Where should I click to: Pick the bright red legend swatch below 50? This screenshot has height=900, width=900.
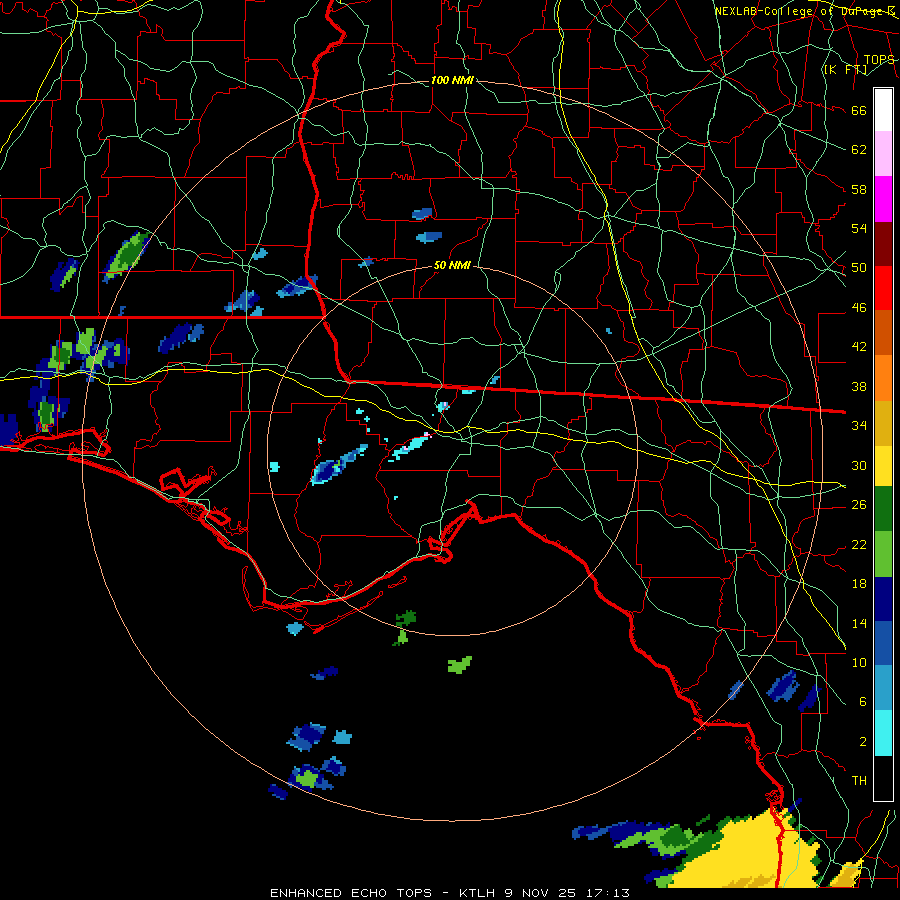click(883, 288)
